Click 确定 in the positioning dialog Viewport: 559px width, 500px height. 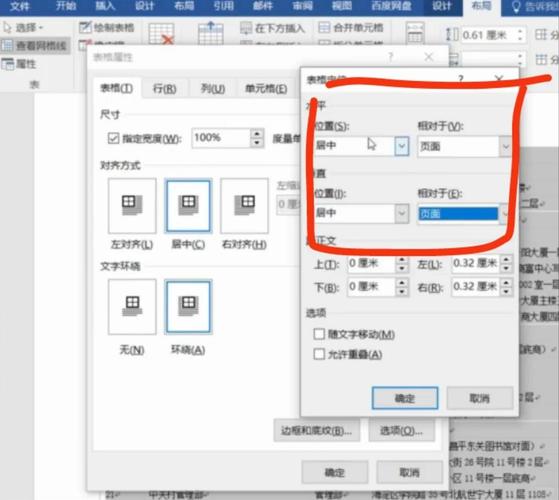(x=405, y=398)
